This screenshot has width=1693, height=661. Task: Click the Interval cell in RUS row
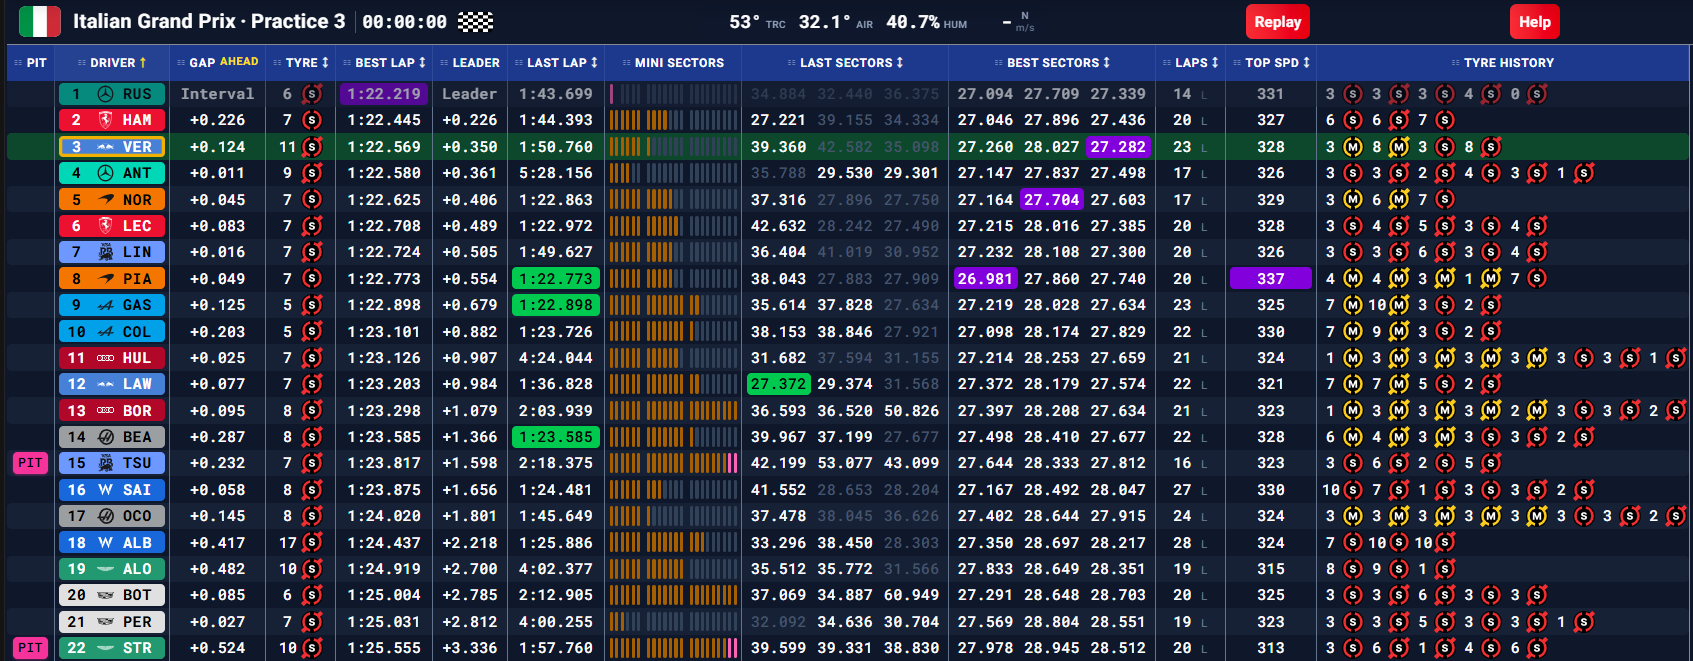(217, 94)
